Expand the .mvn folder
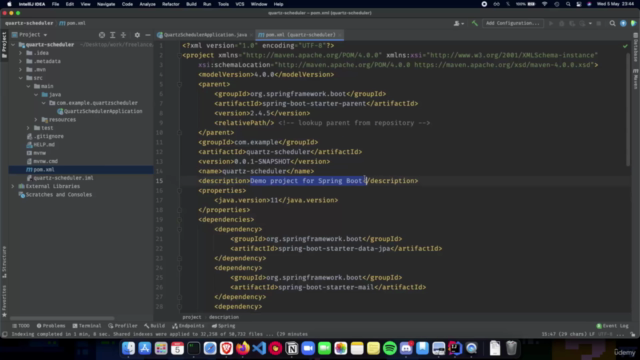Image resolution: width=640 pixels, height=360 pixels. pyautogui.click(x=20, y=70)
